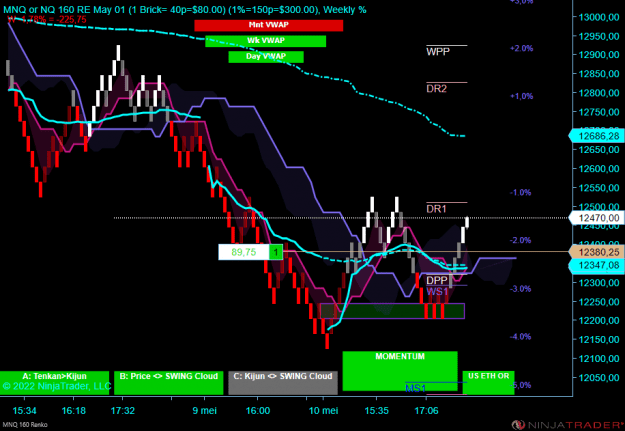Viewport: 625px width, 431px height.
Task: Click the +1,0% weekly percent label
Action: tap(521, 96)
